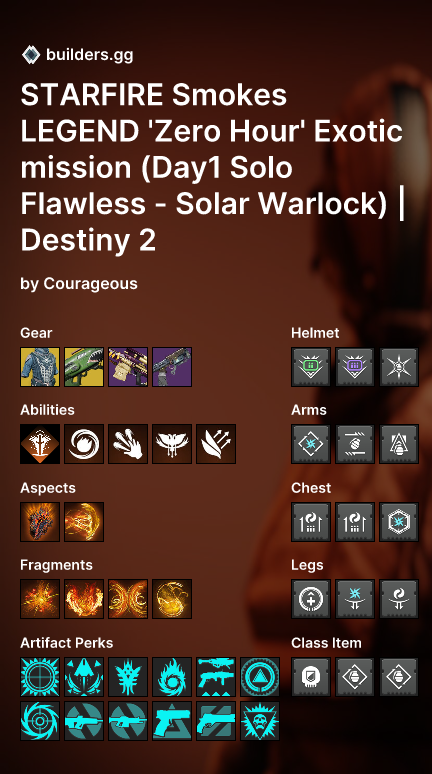Select the Well of Radiance super ability icon
This screenshot has height=774, width=432.
coord(40,444)
